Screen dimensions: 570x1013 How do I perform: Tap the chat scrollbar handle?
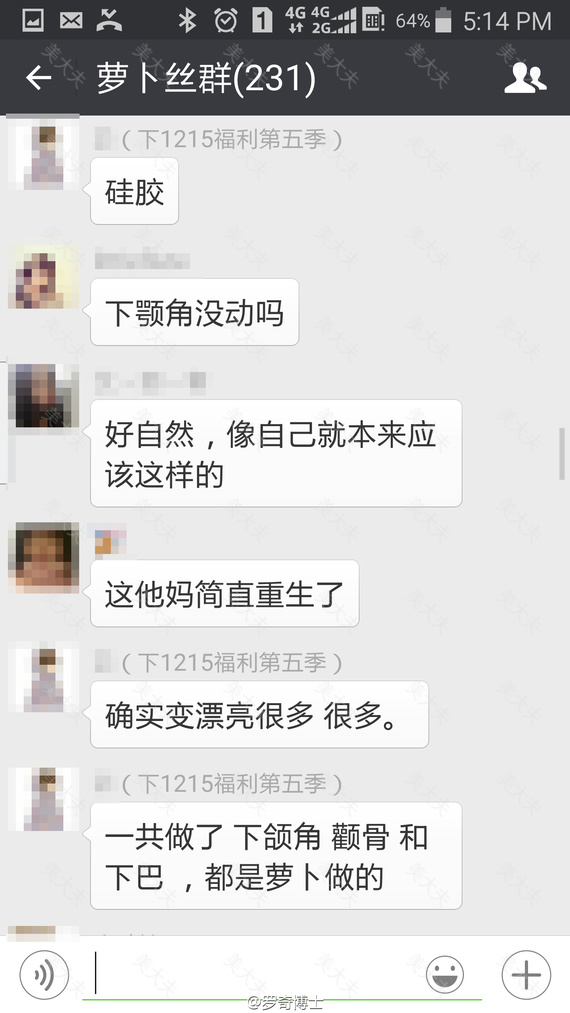(x=562, y=454)
